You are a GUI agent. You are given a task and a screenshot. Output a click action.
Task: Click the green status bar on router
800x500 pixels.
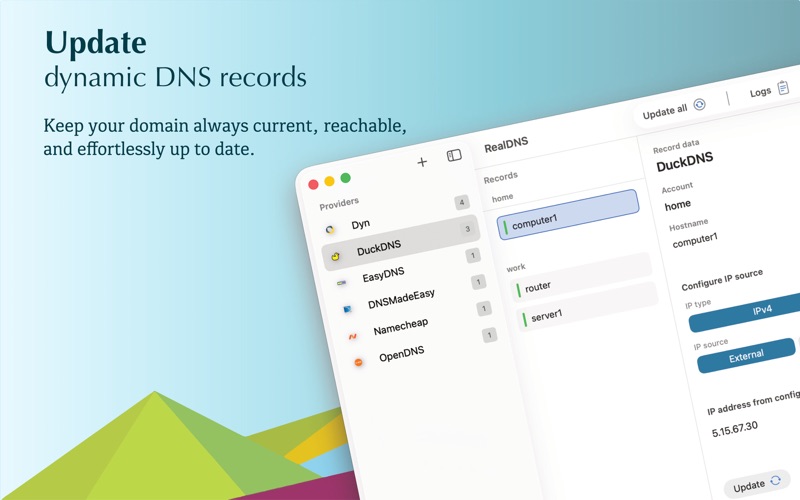tap(518, 290)
